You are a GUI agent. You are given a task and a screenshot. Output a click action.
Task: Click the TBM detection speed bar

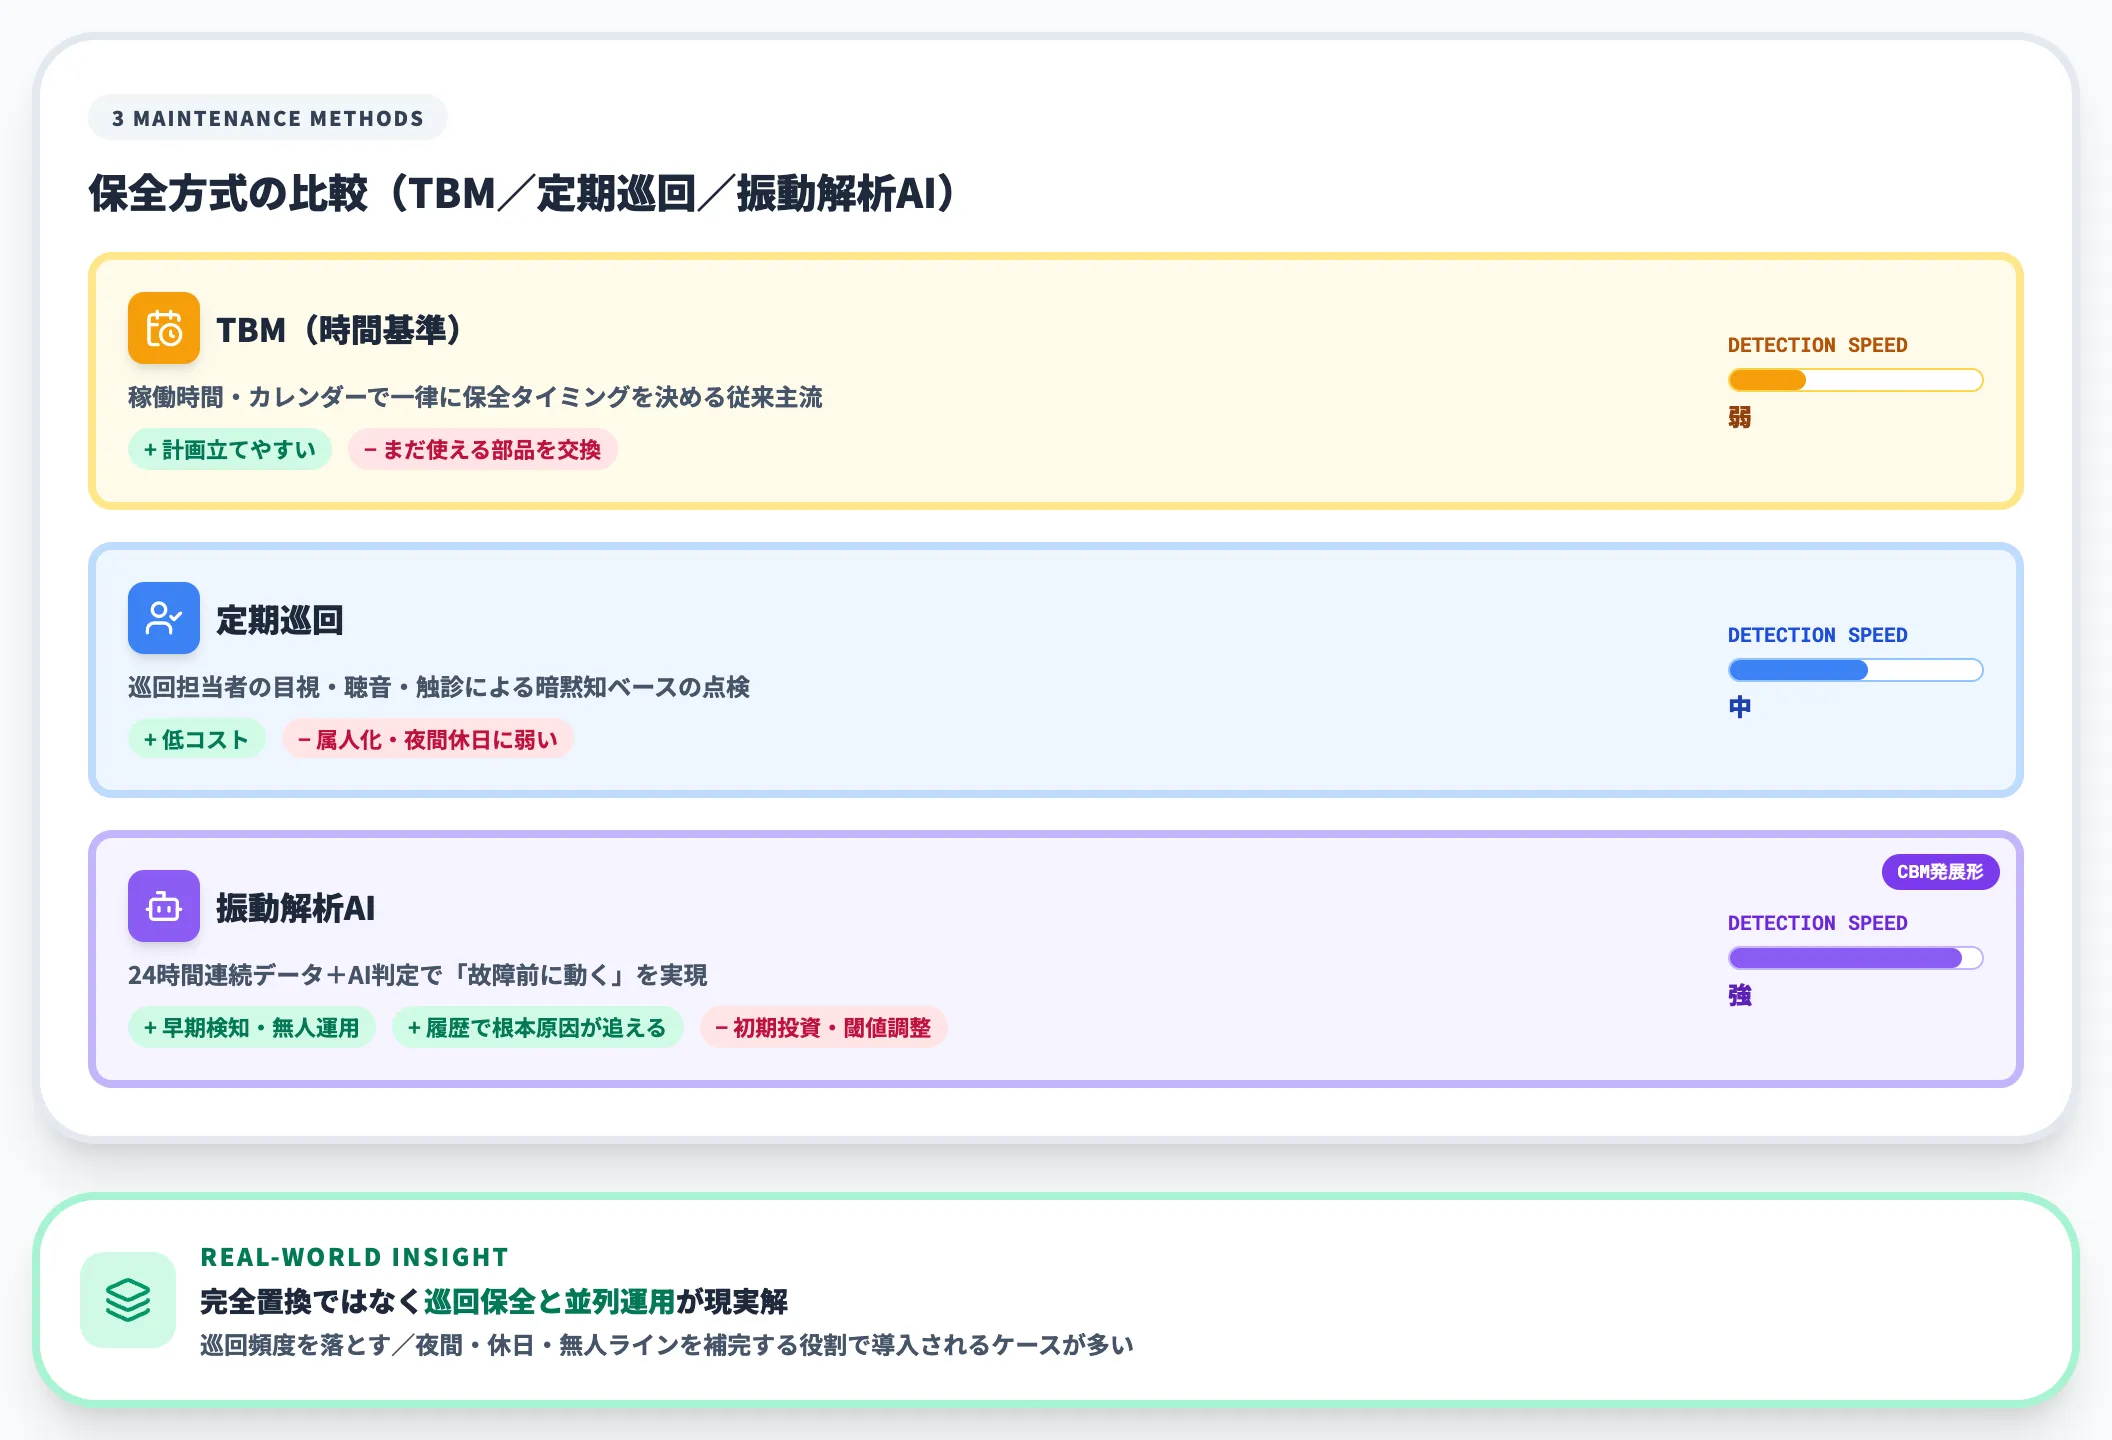tap(1855, 380)
